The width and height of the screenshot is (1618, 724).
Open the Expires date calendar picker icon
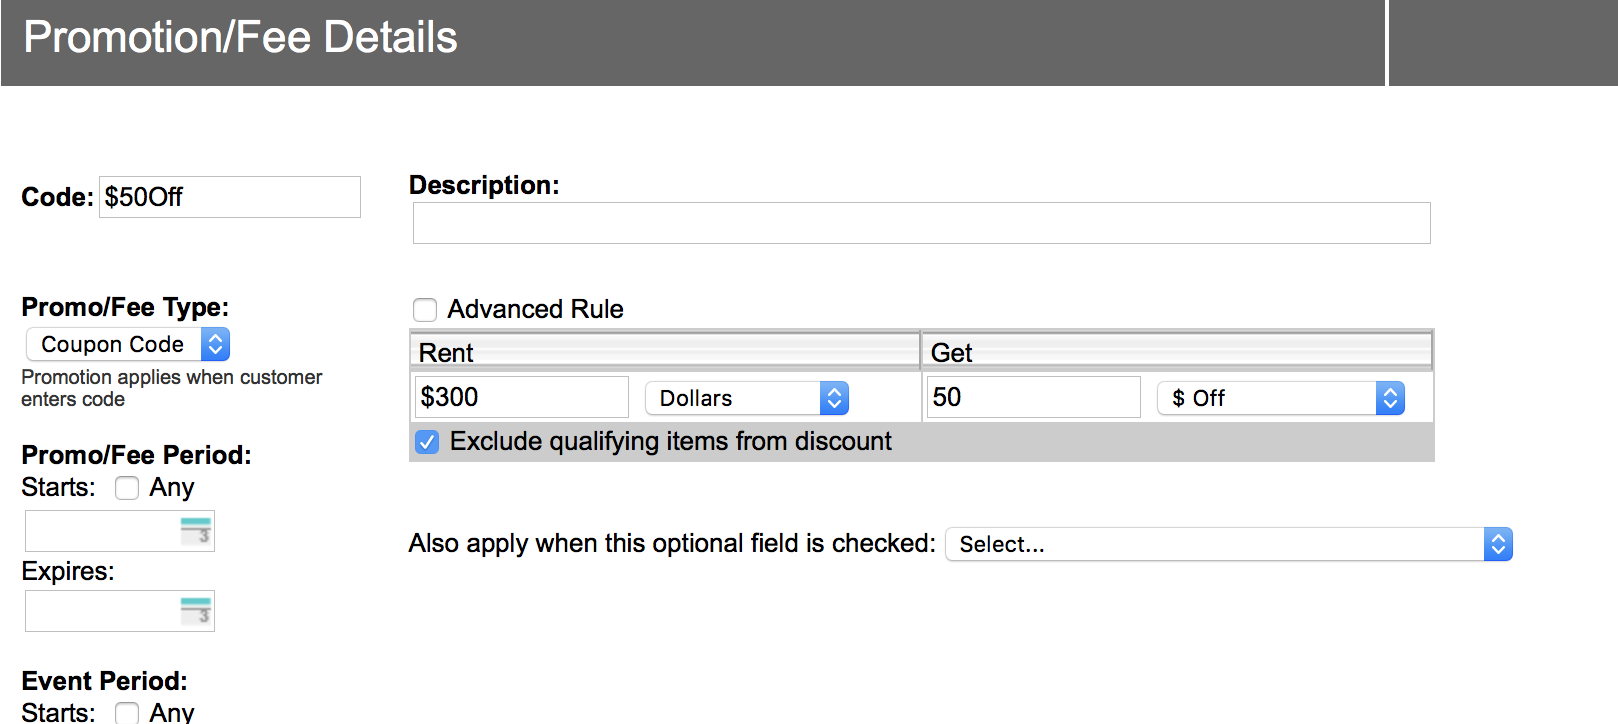coord(196,611)
